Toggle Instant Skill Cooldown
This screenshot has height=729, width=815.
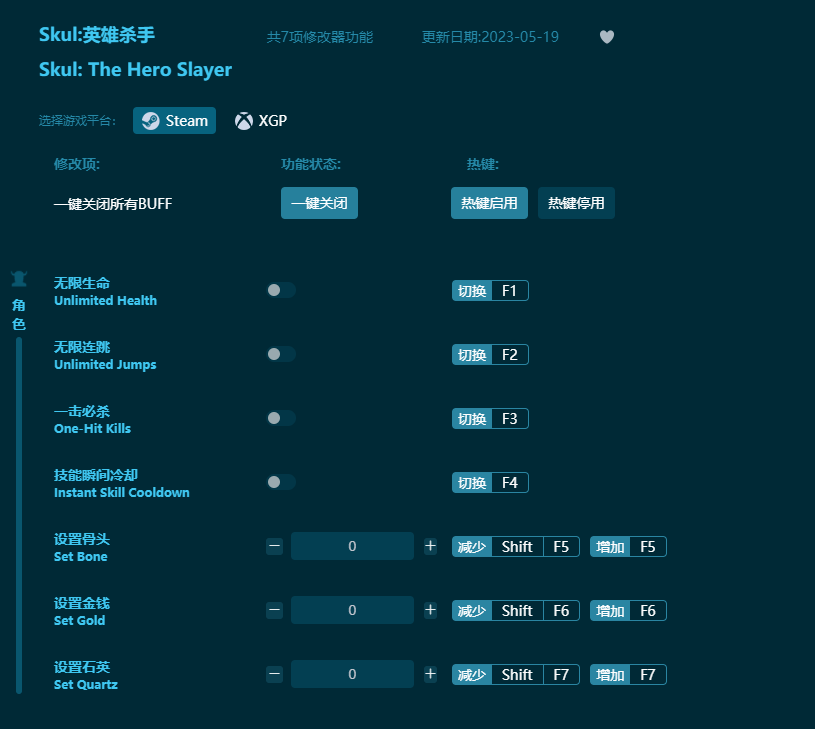coord(280,481)
